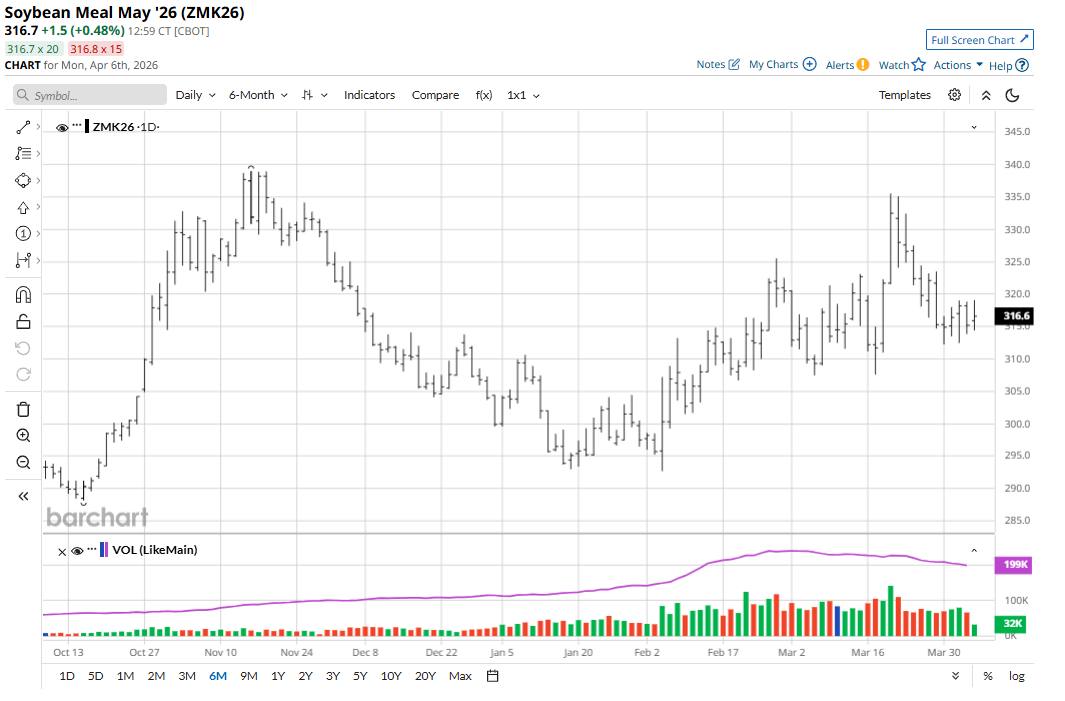Open chart settings gear
Viewport: 1065px width, 701px height.
coord(954,95)
